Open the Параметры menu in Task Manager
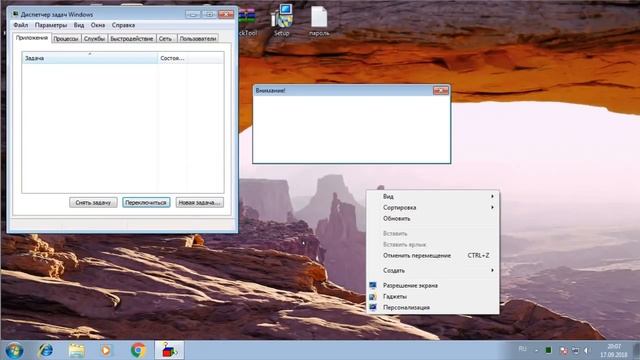This screenshot has height=360, width=640. (x=51, y=25)
